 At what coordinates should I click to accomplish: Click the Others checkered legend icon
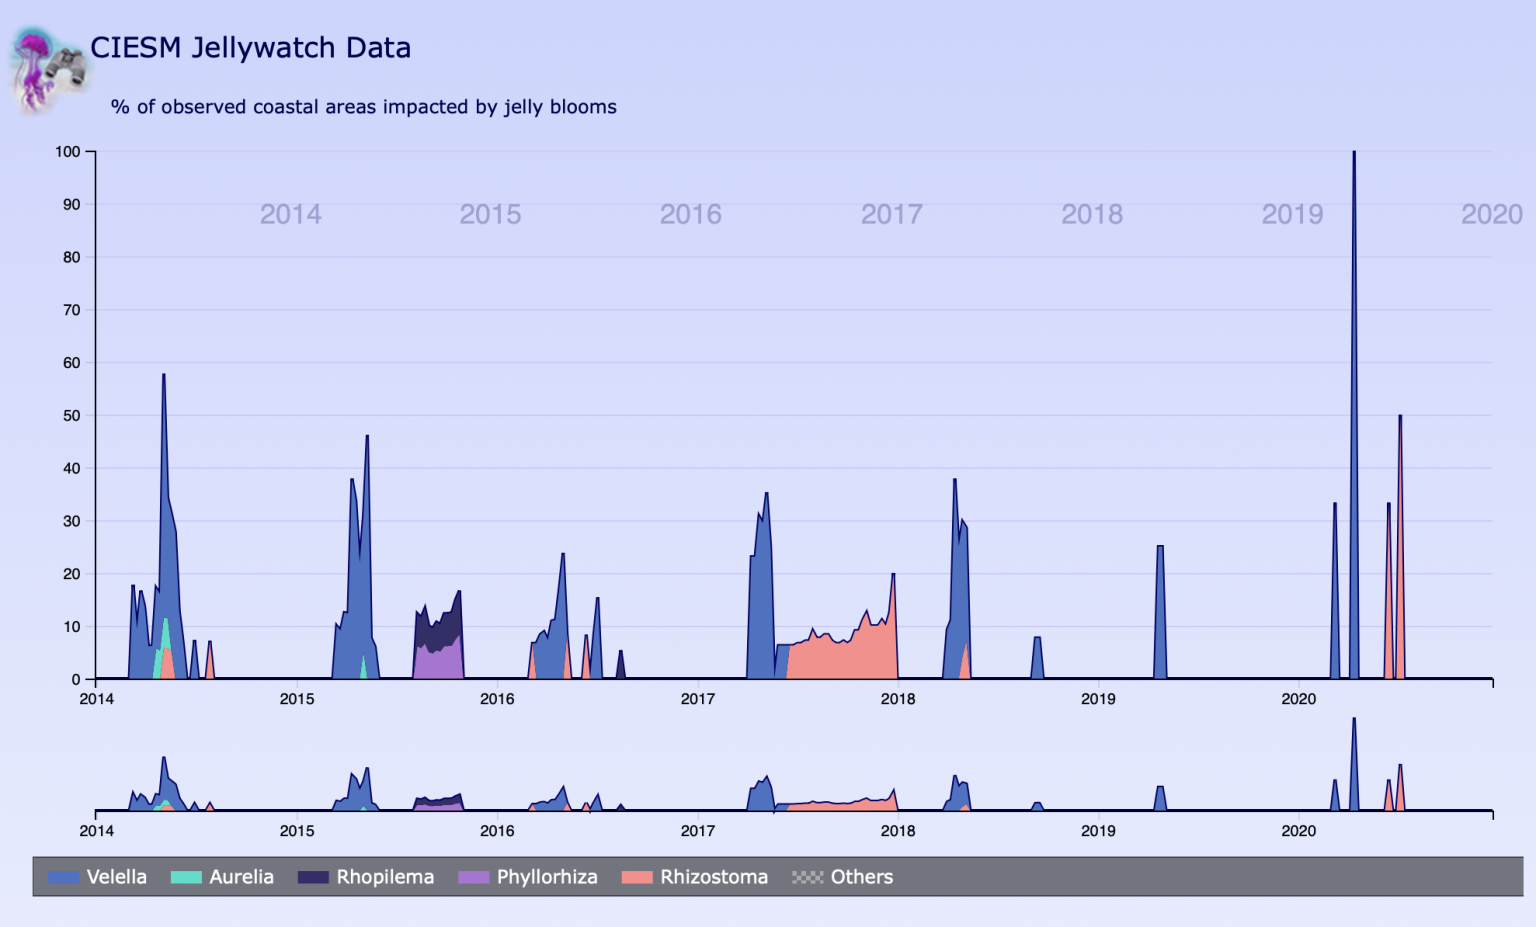coord(807,877)
